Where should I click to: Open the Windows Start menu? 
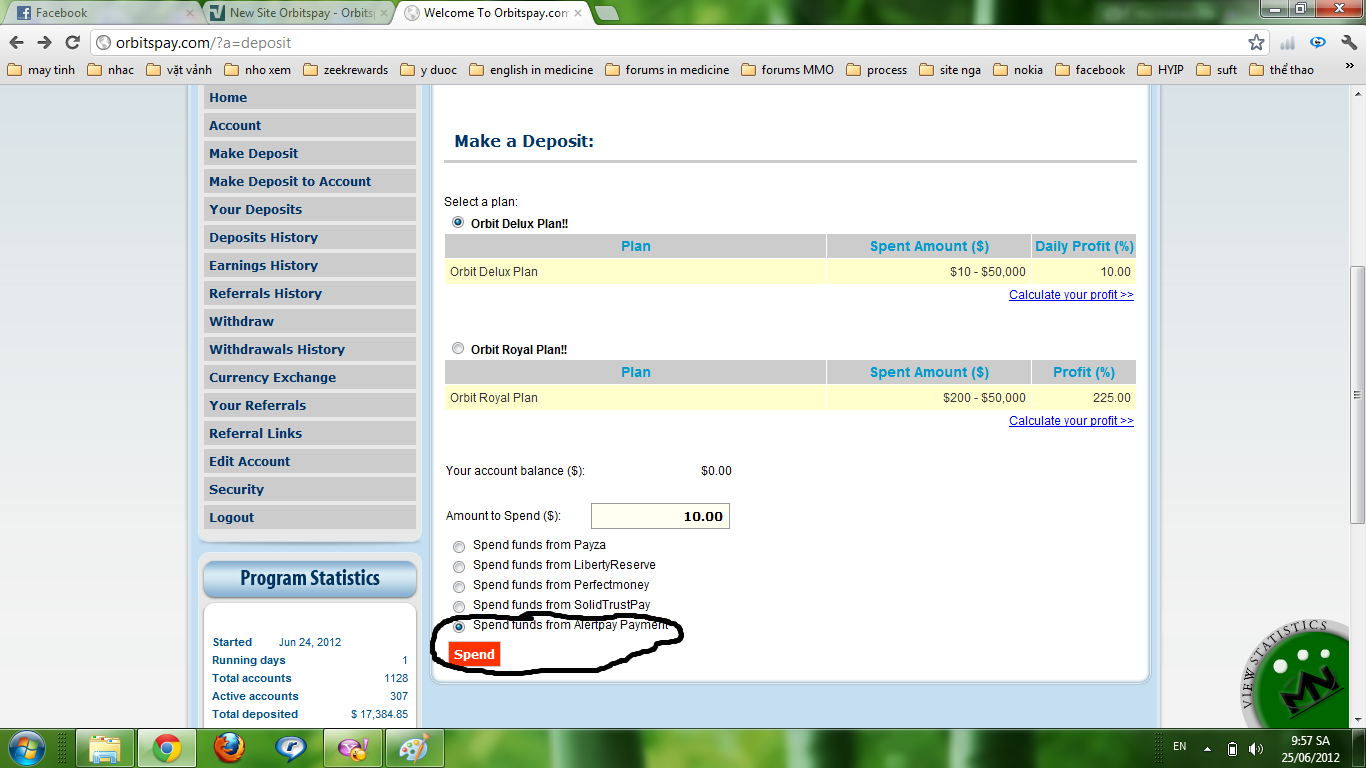[25, 748]
